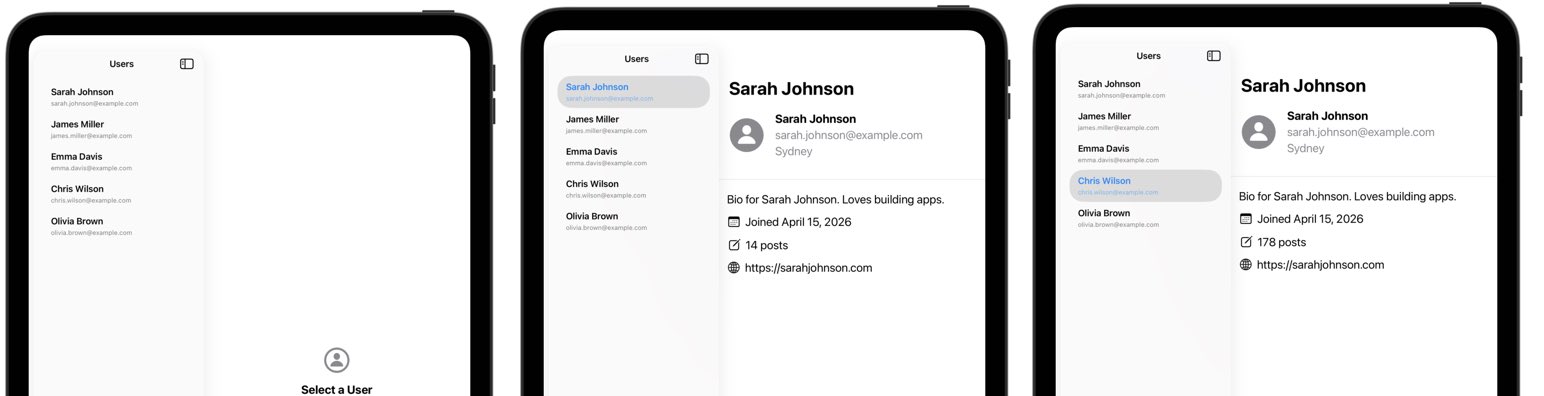
Task: Select James Miller in the right iPad list
Action: [x=1146, y=121]
